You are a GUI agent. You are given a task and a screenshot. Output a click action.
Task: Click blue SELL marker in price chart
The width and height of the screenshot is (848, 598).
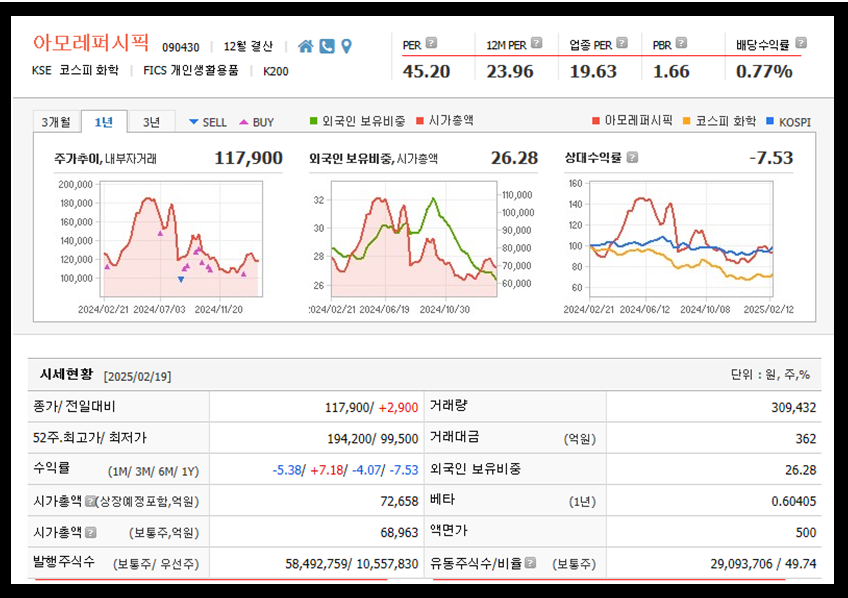click(x=181, y=280)
